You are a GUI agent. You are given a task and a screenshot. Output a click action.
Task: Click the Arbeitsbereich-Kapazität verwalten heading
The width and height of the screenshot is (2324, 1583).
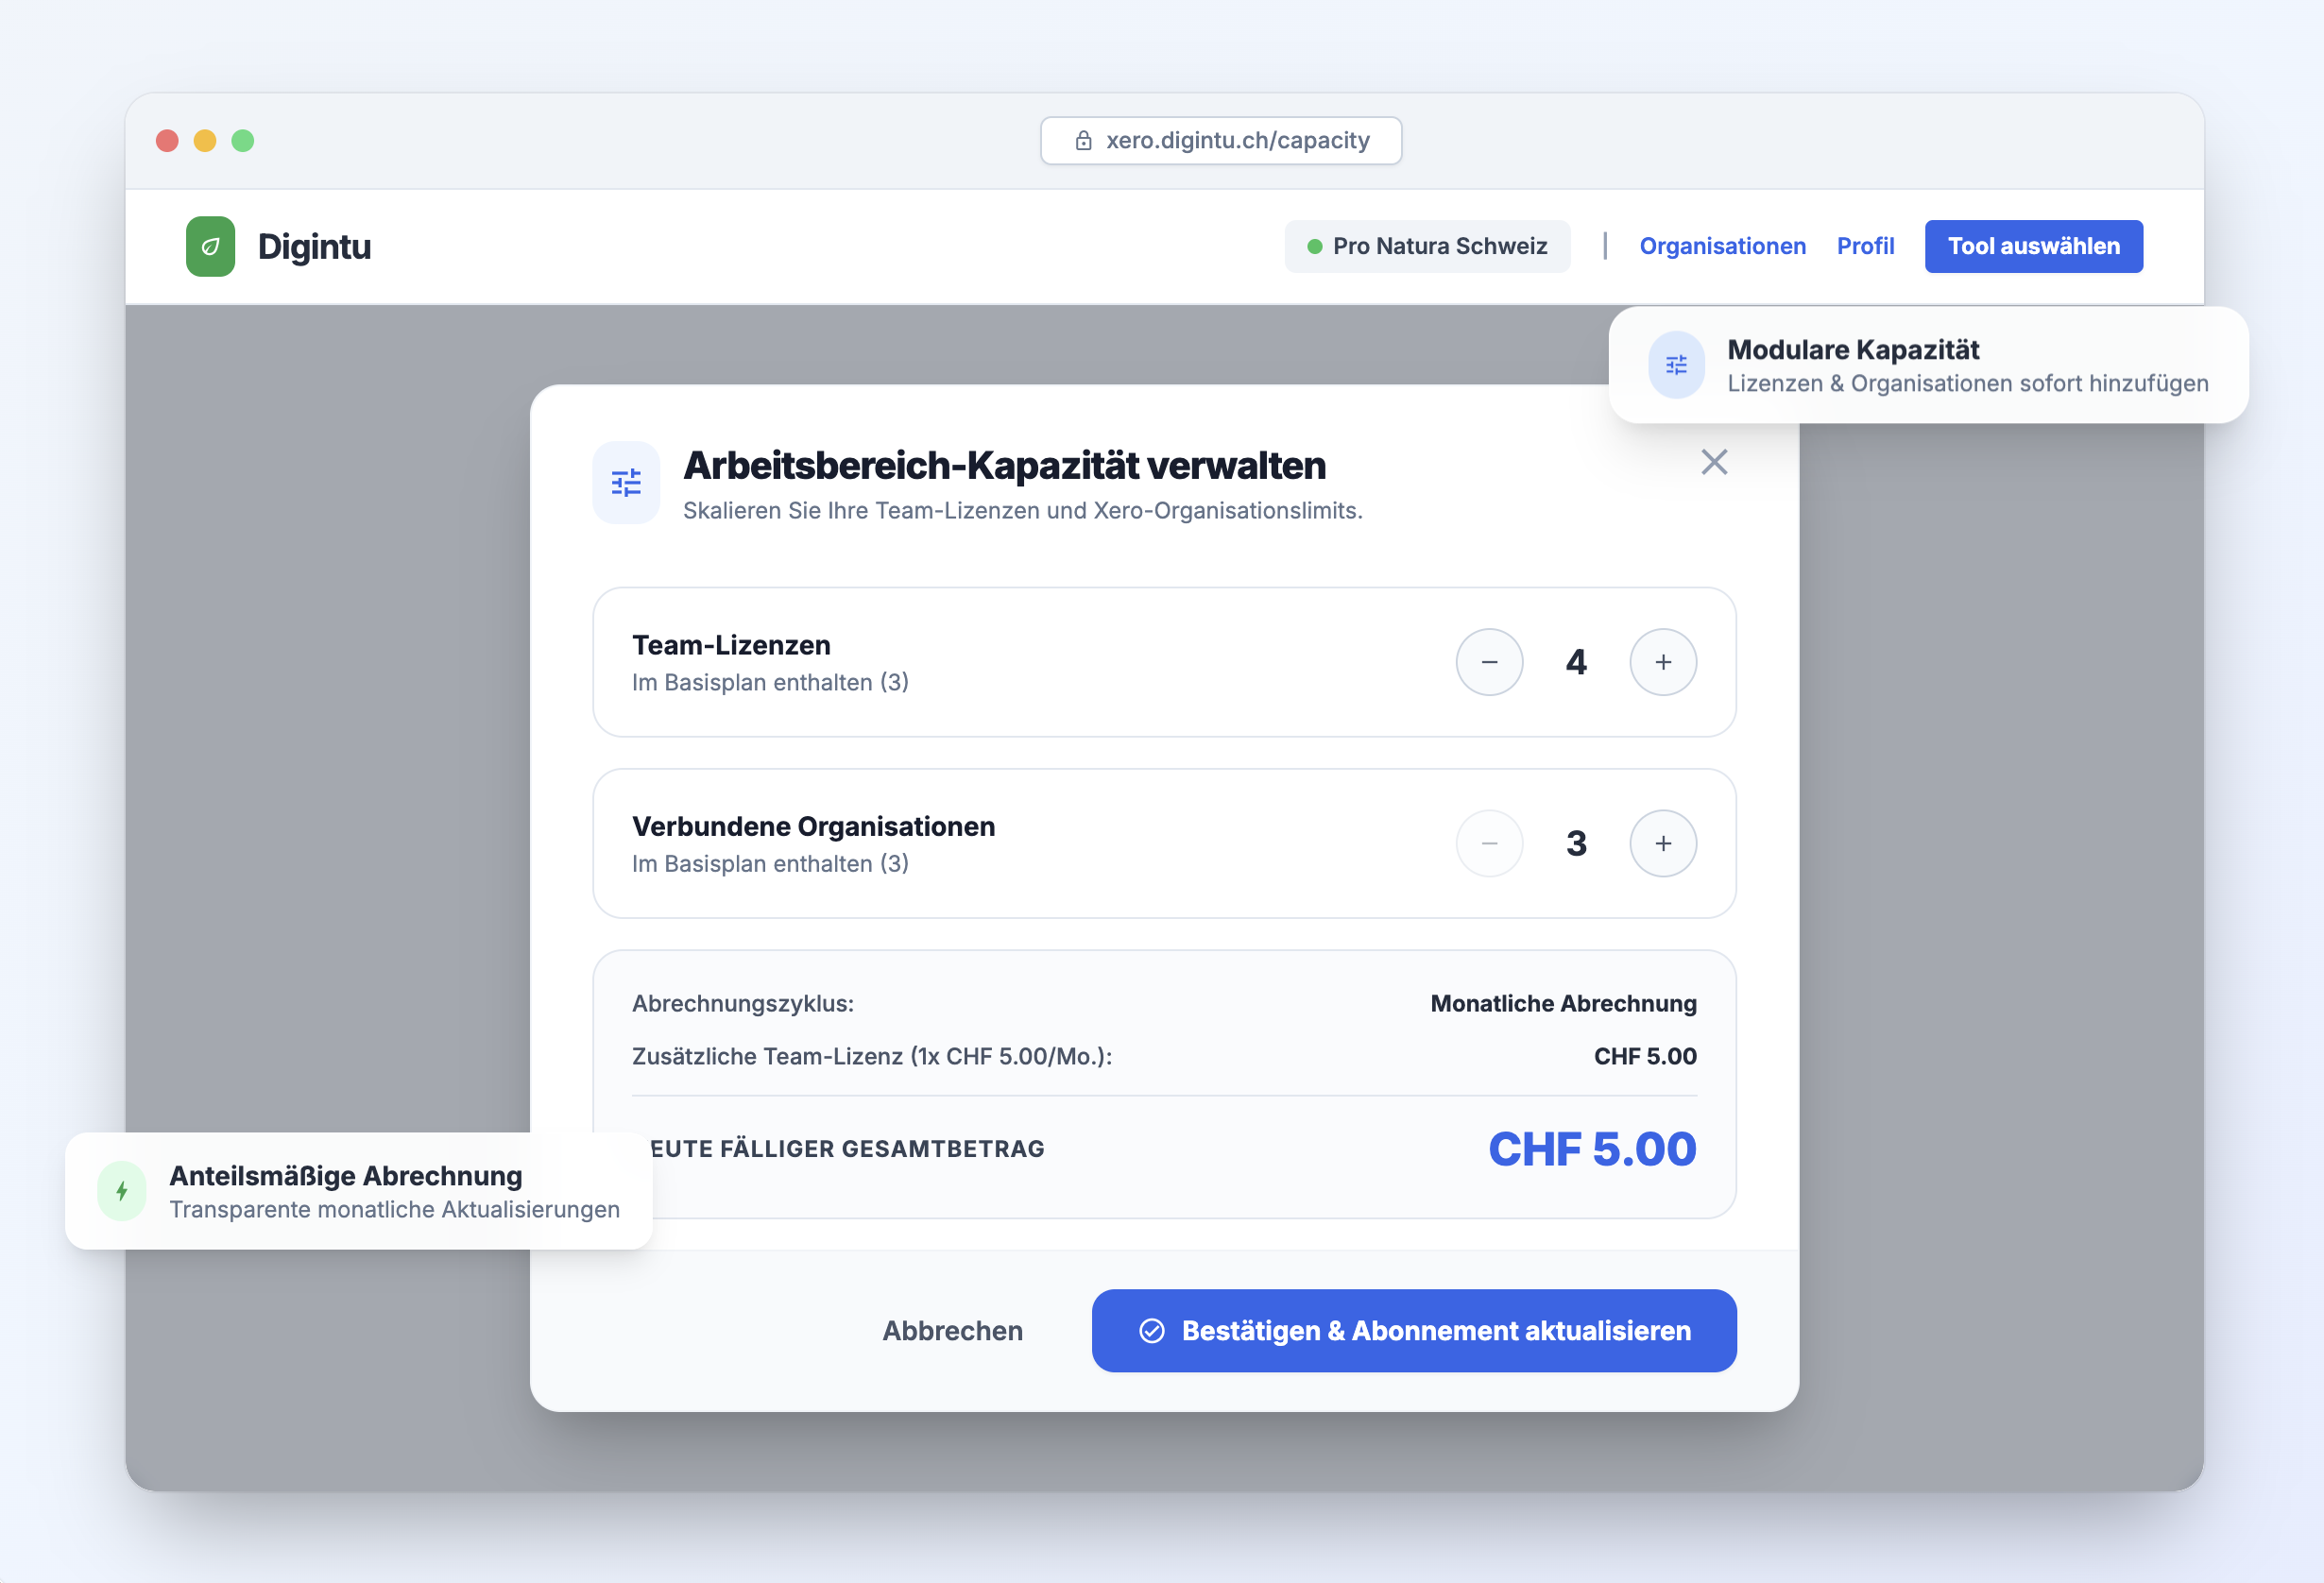click(x=1004, y=466)
